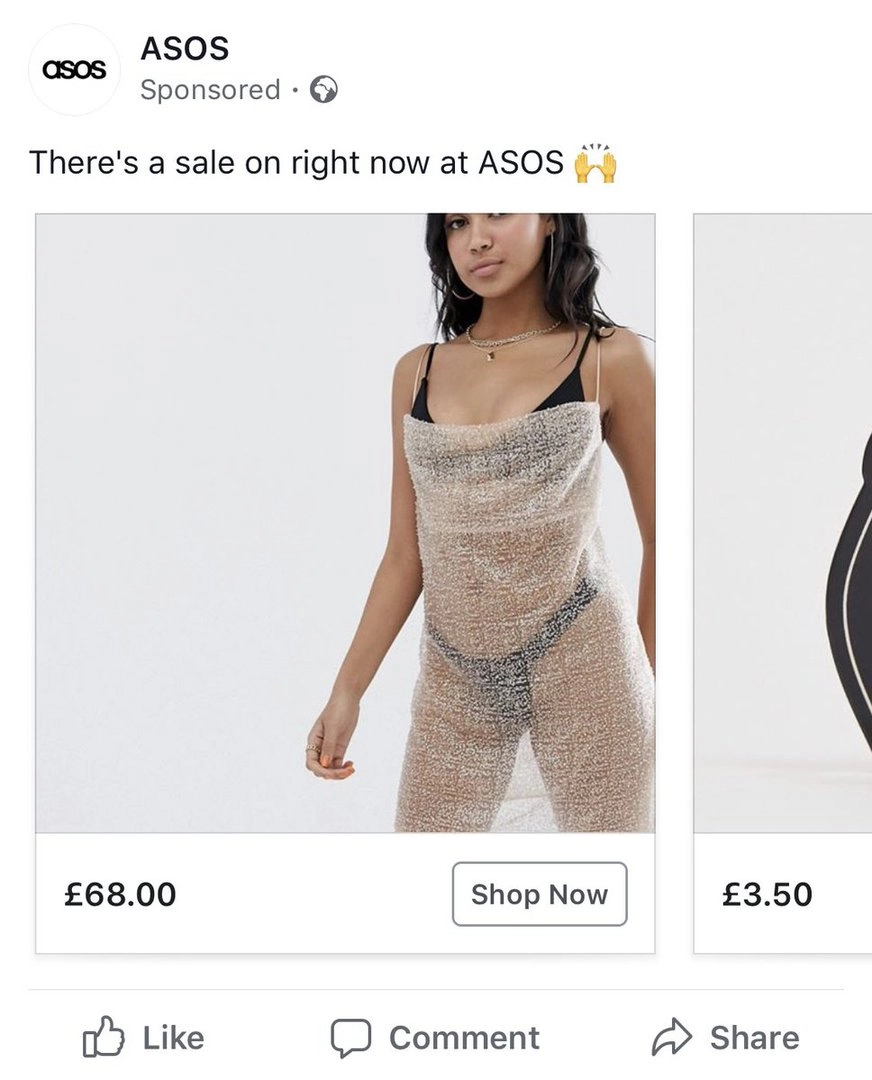Viewport: 872px width, 1080px height.
Task: Click the £3.50 price label
Action: 767,894
